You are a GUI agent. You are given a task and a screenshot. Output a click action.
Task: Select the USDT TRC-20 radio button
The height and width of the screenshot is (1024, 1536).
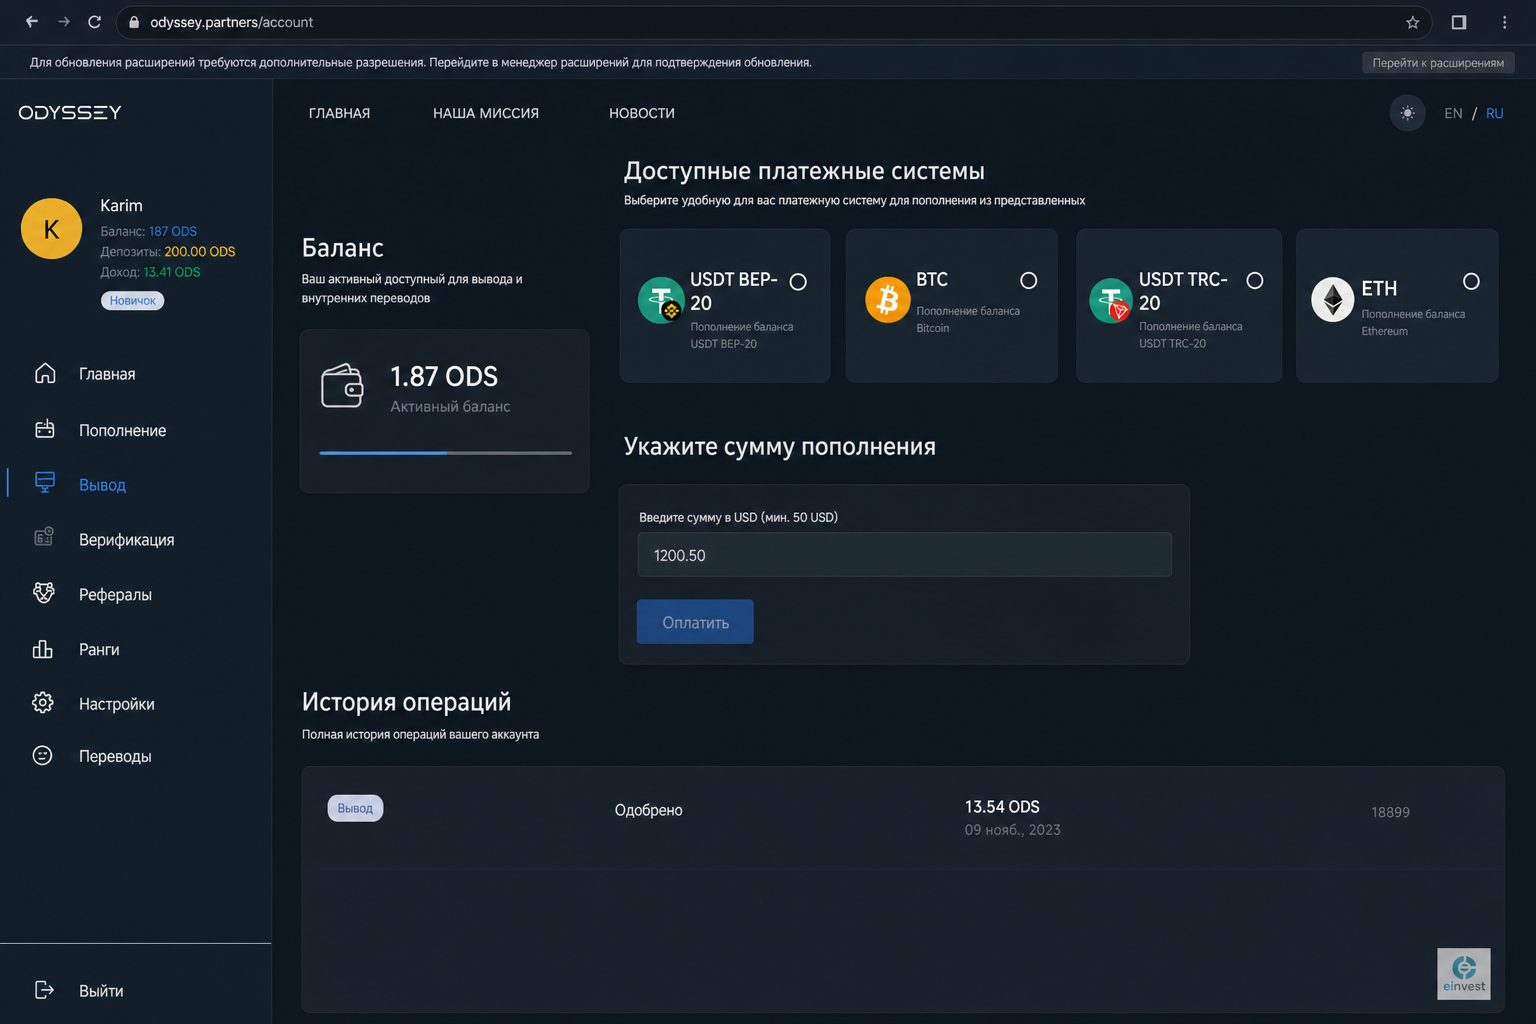pyautogui.click(x=1254, y=281)
